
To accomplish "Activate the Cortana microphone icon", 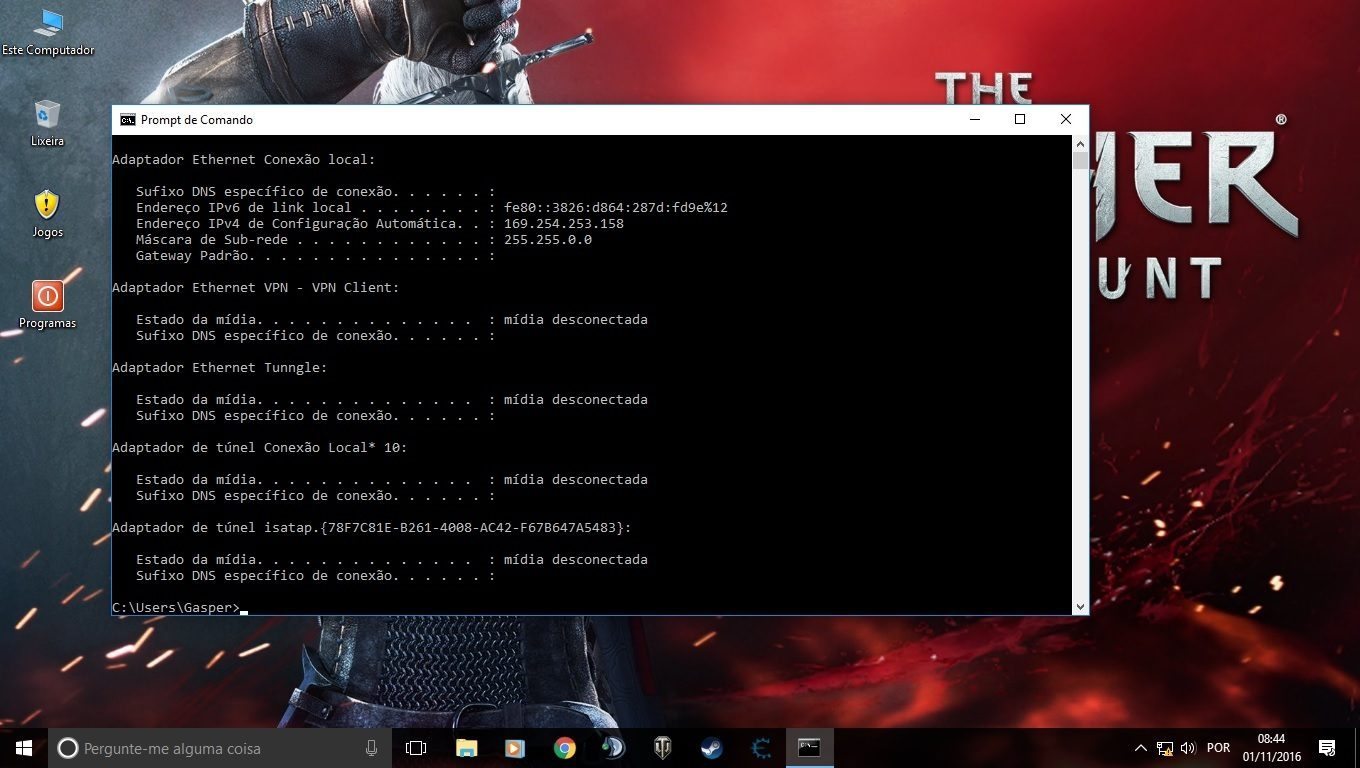I will 371,748.
